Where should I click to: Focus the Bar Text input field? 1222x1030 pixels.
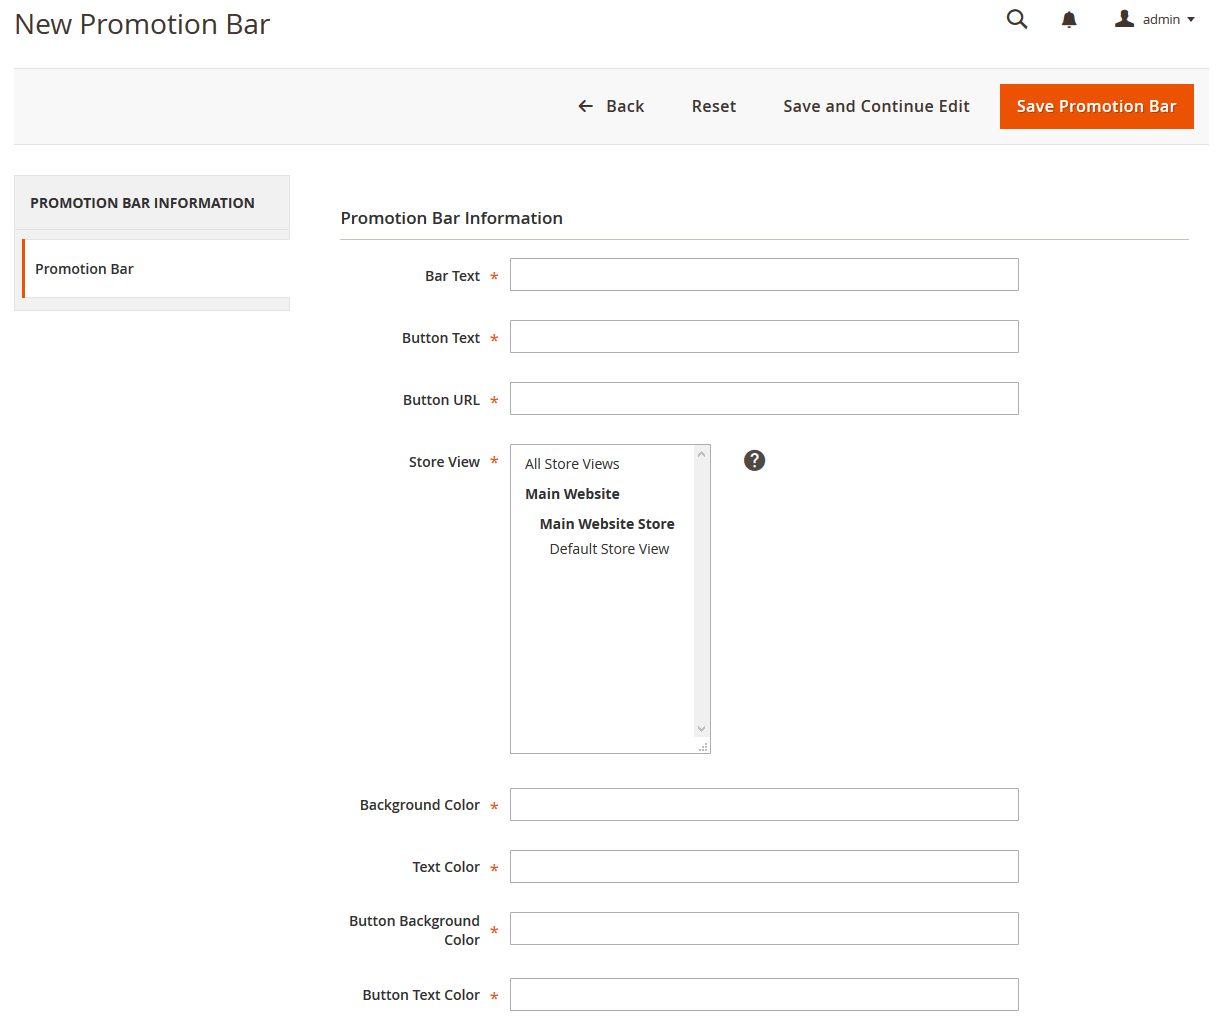(x=764, y=275)
